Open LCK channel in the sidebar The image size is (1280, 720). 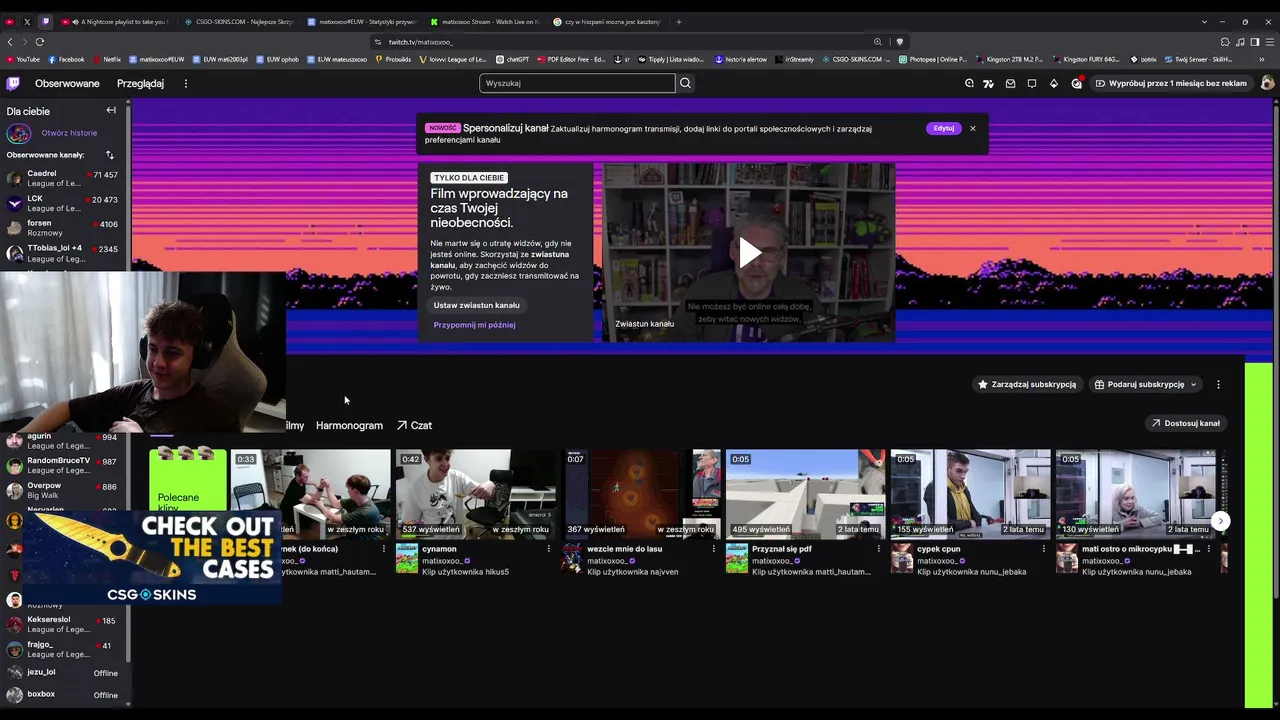(63, 204)
